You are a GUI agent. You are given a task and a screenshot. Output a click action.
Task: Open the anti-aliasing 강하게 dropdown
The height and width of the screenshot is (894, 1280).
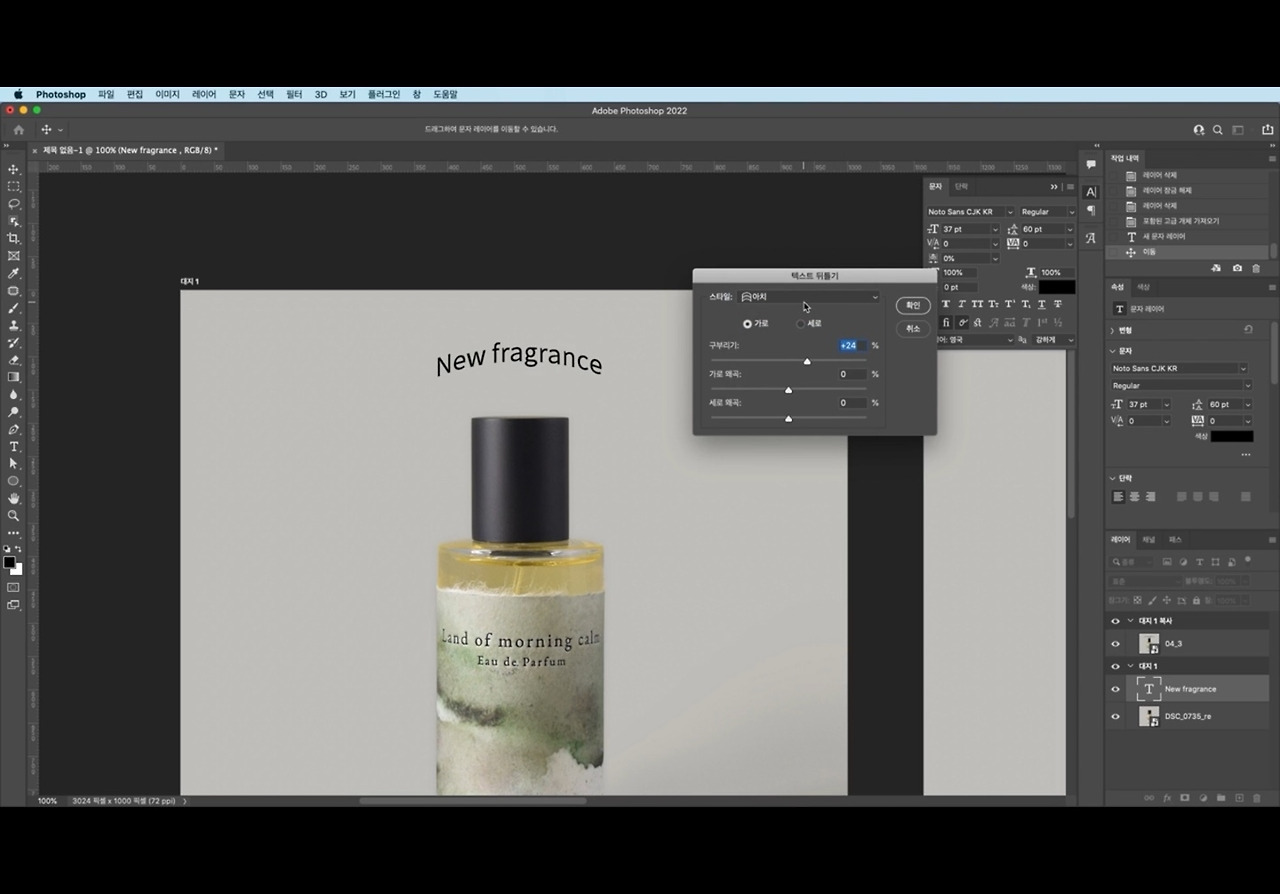[x=1054, y=340]
